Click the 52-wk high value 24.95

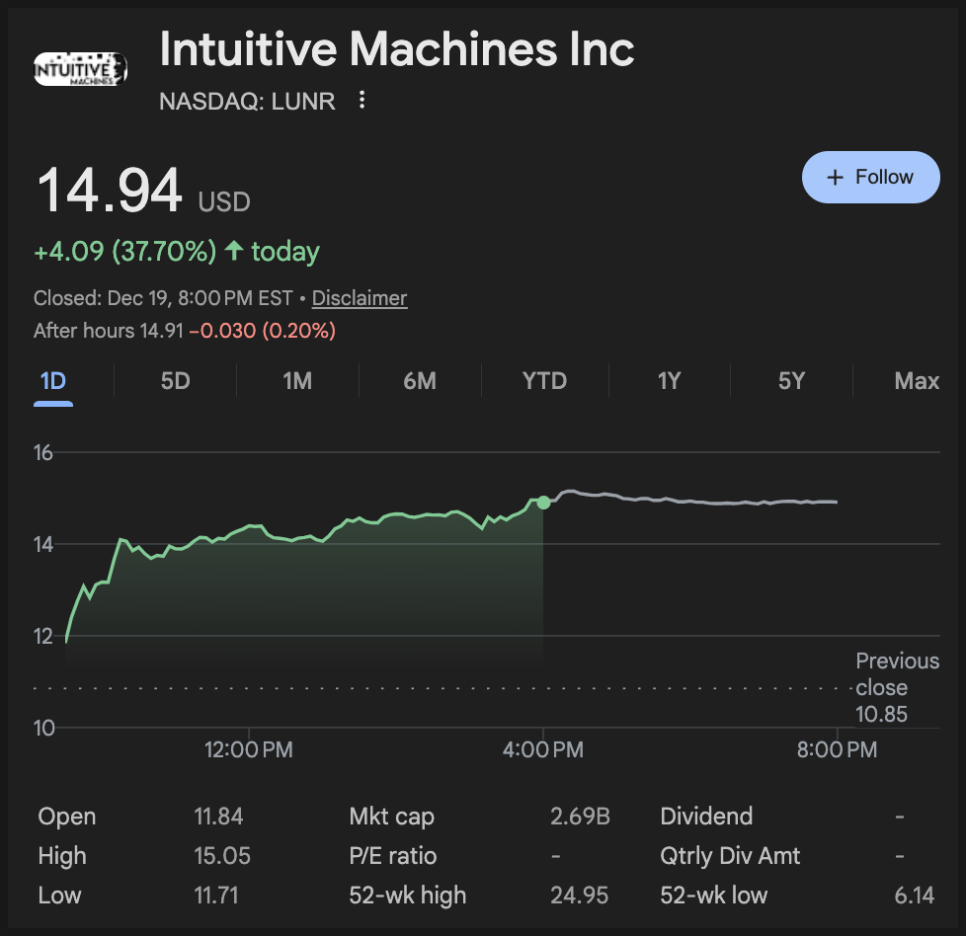tap(579, 895)
